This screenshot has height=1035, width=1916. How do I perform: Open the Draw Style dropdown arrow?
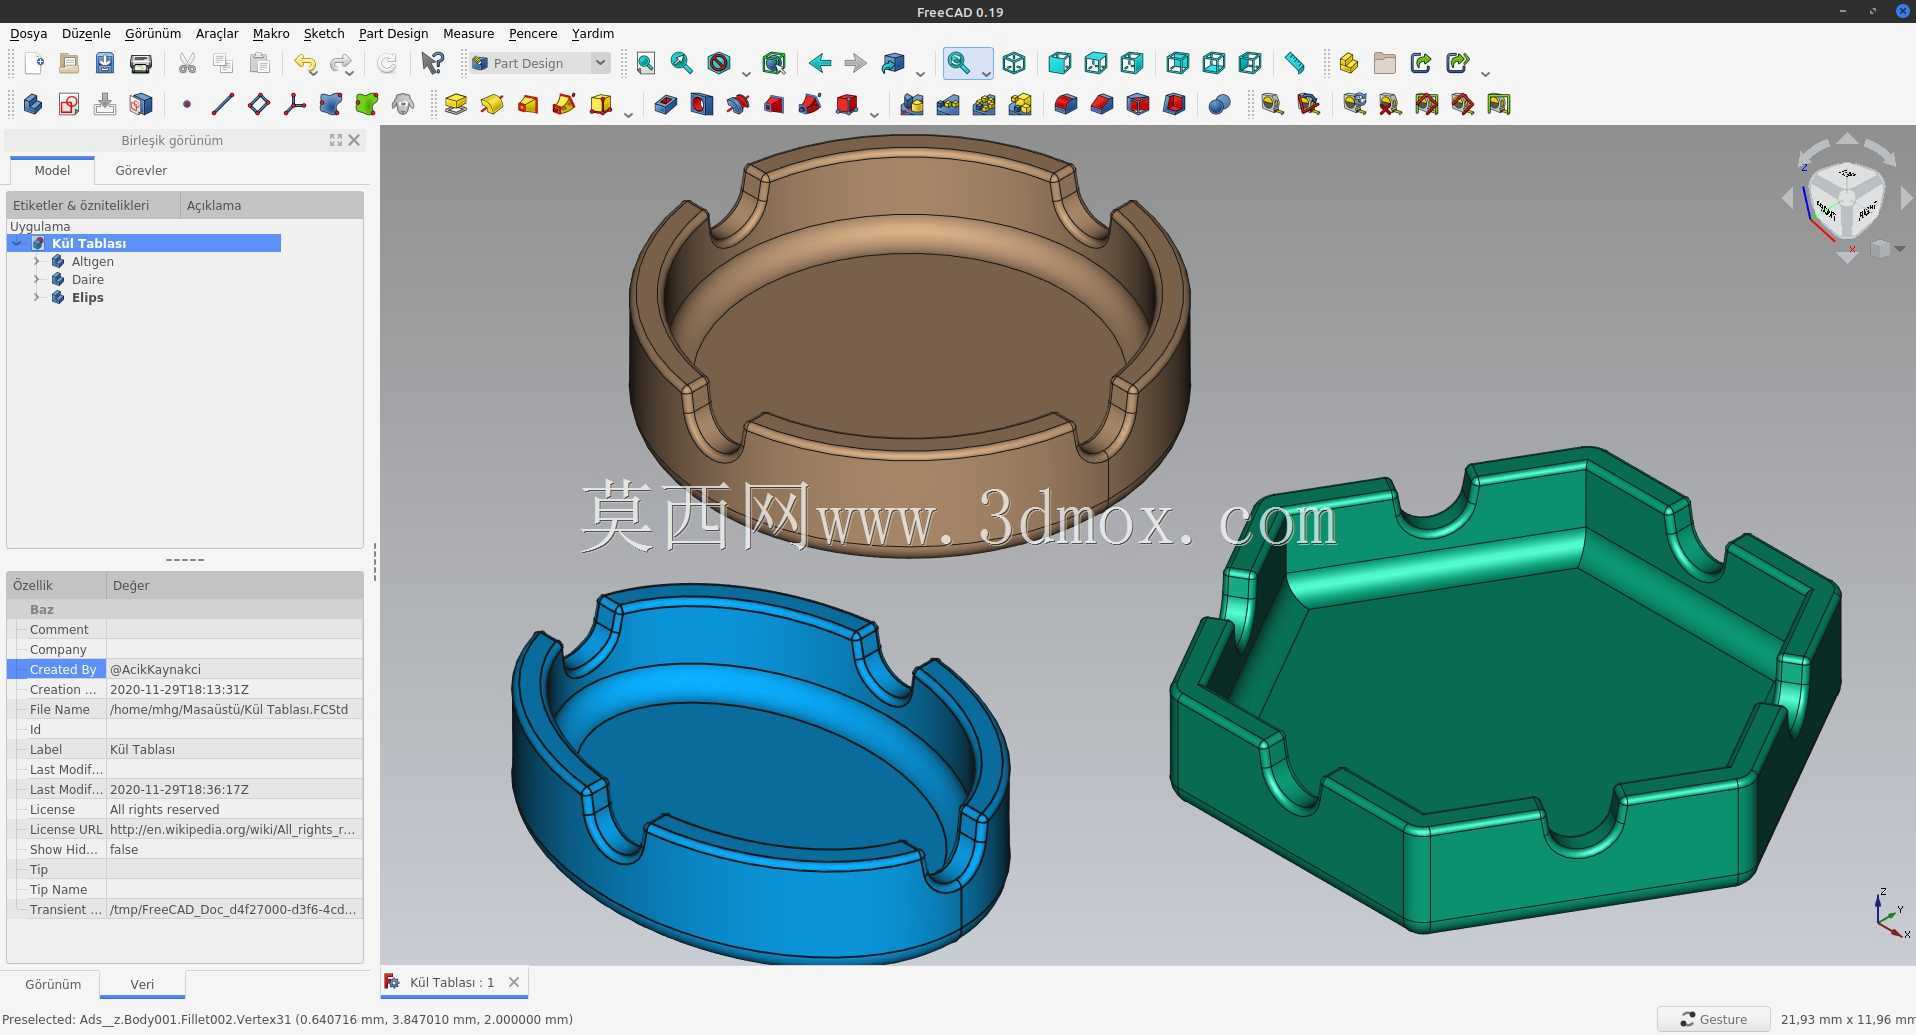746,72
